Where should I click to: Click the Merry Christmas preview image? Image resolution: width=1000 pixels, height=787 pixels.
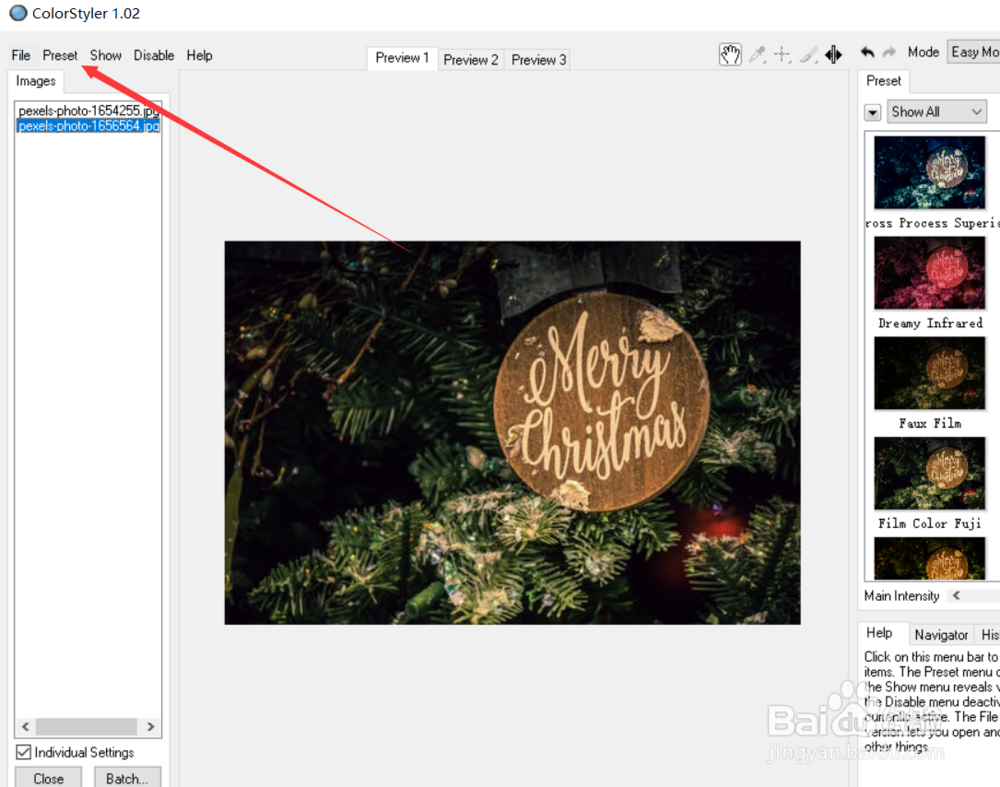tap(512, 432)
